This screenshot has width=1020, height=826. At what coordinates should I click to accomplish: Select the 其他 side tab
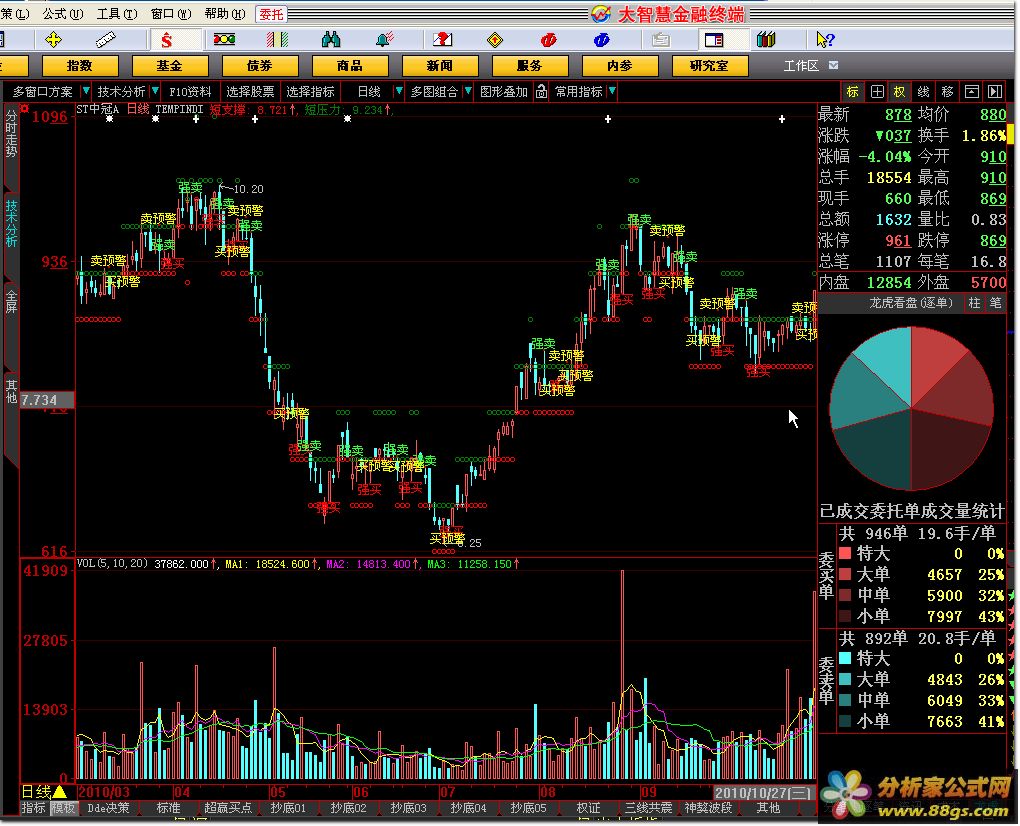pos(11,392)
